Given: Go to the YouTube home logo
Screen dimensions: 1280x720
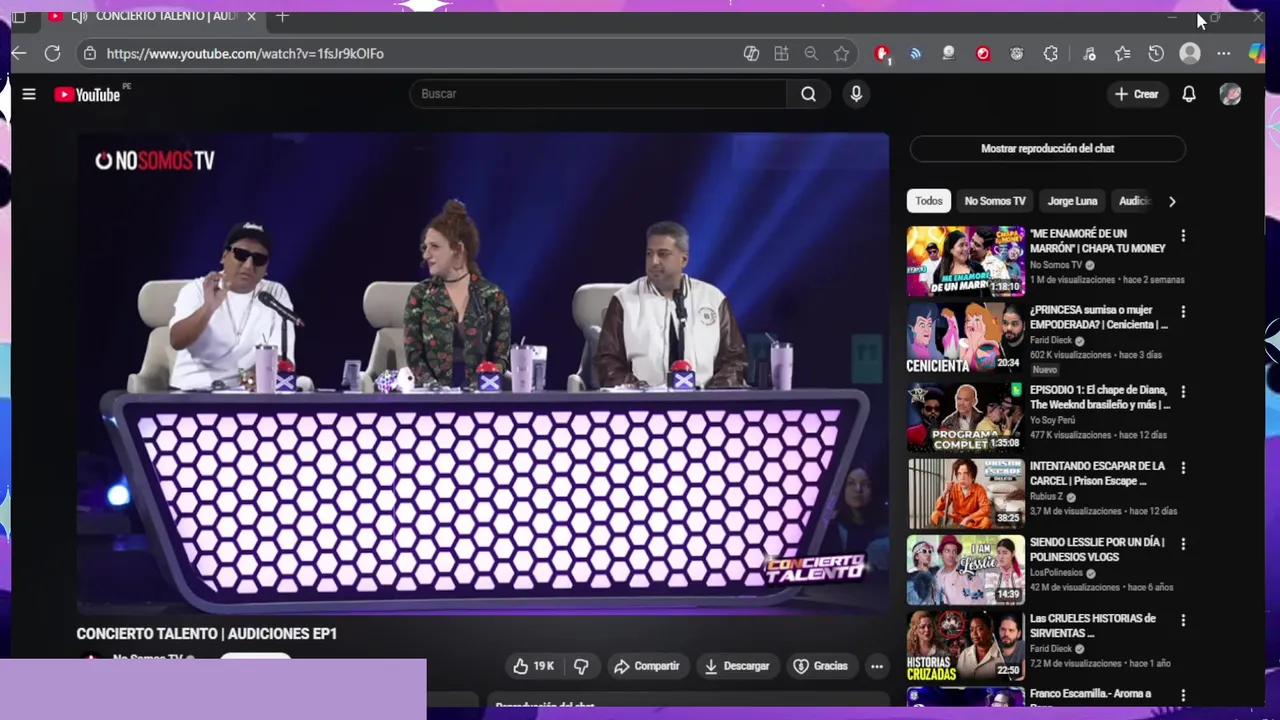Looking at the screenshot, I should point(88,94).
